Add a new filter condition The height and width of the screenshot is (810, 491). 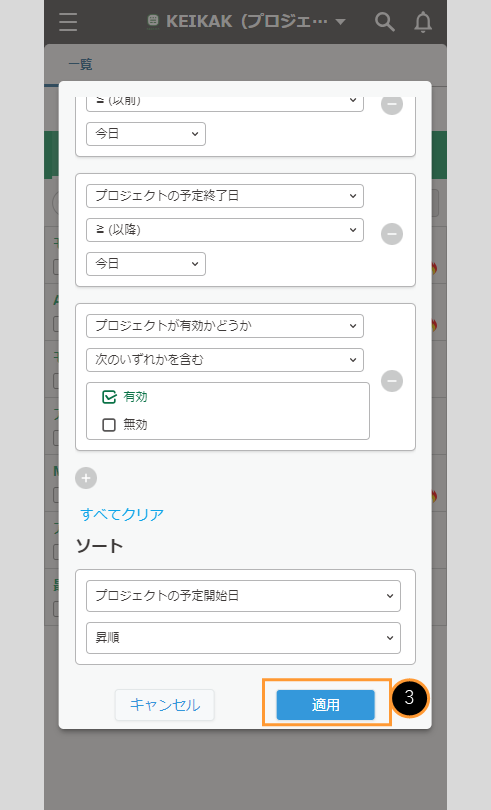(86, 478)
